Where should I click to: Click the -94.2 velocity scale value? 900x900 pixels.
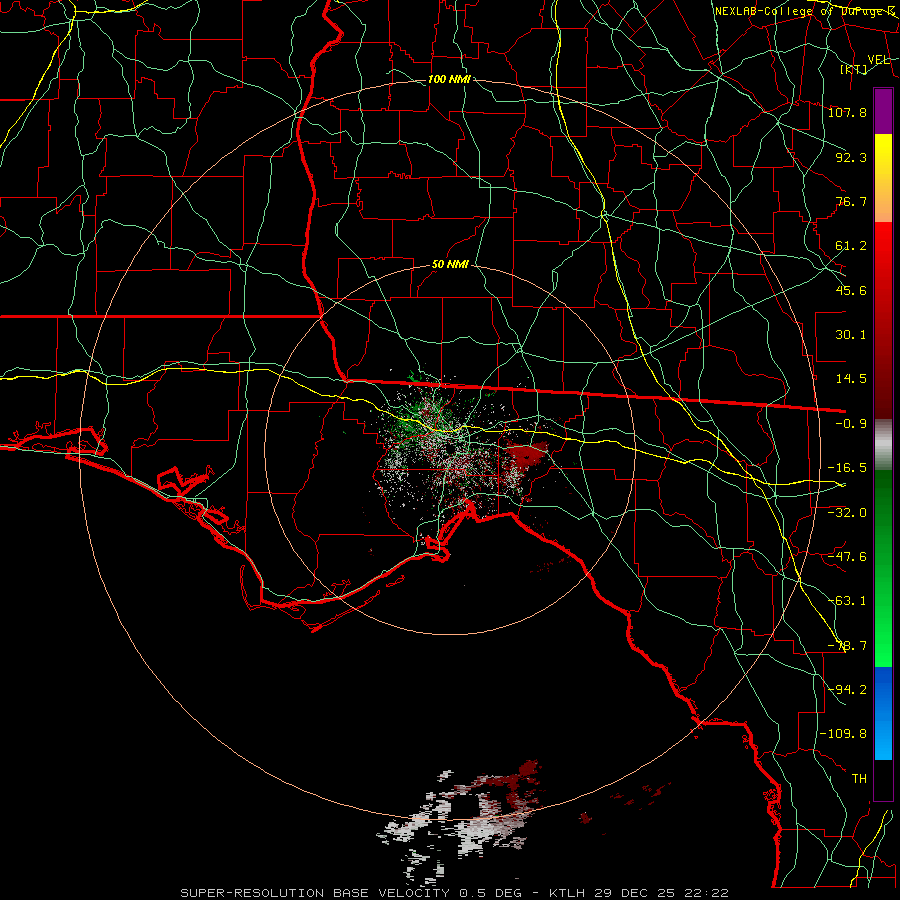coord(847,690)
